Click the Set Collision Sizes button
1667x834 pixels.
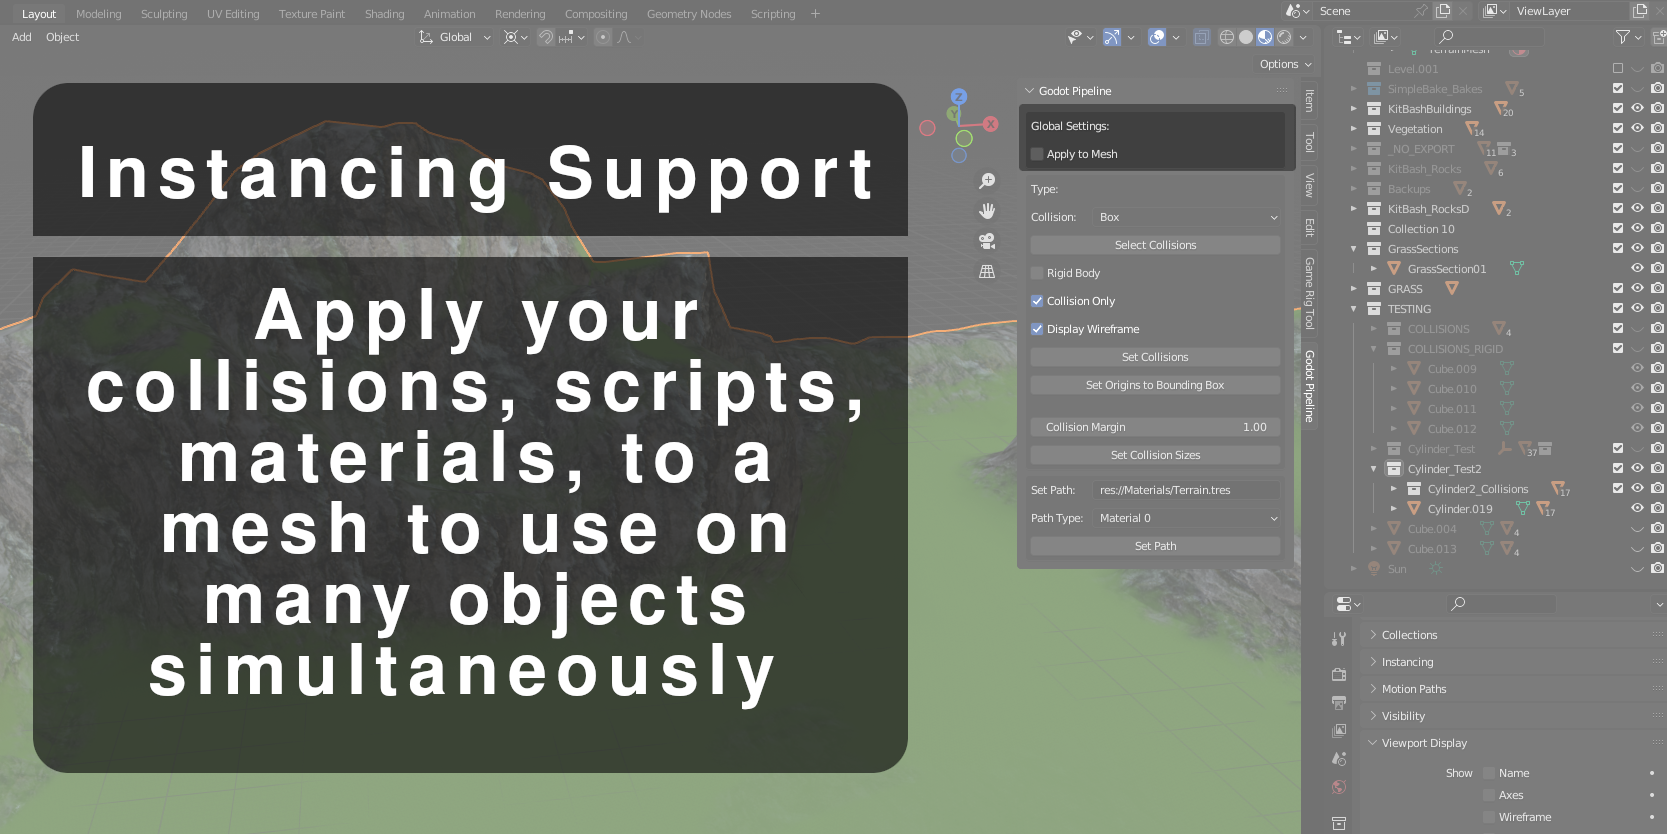pos(1155,455)
